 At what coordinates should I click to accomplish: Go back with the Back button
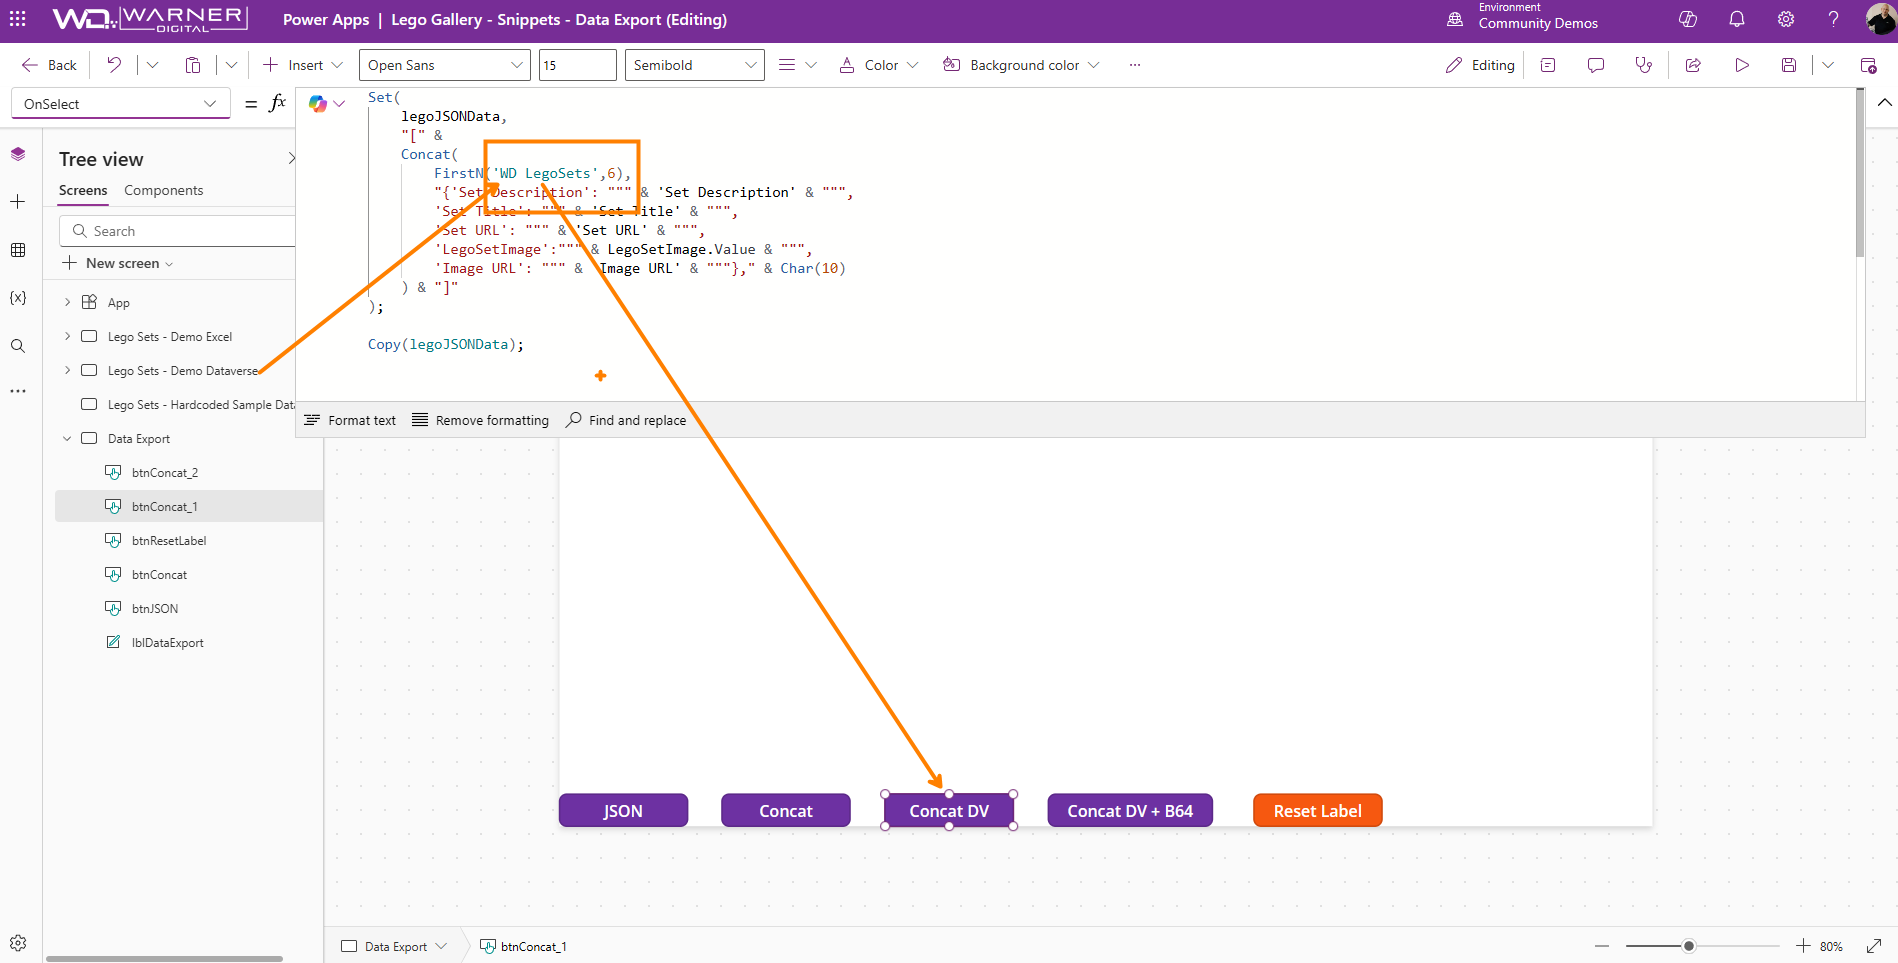click(49, 65)
